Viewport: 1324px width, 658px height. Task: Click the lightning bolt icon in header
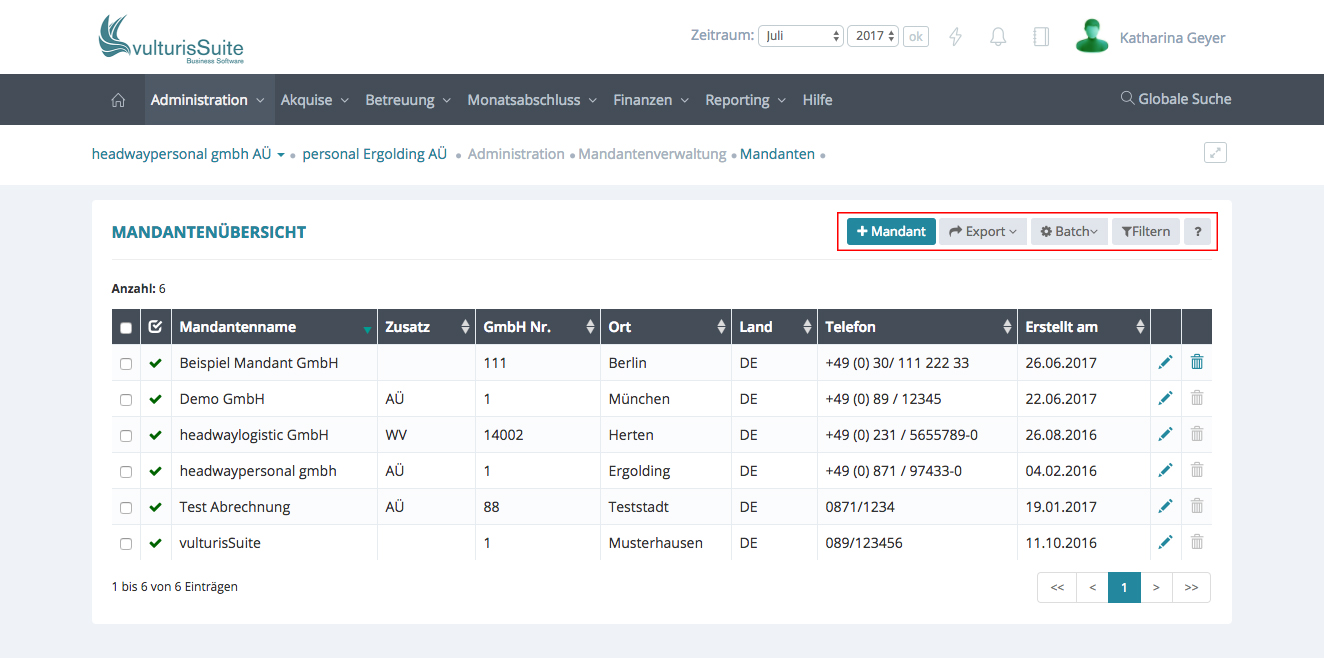tap(955, 37)
